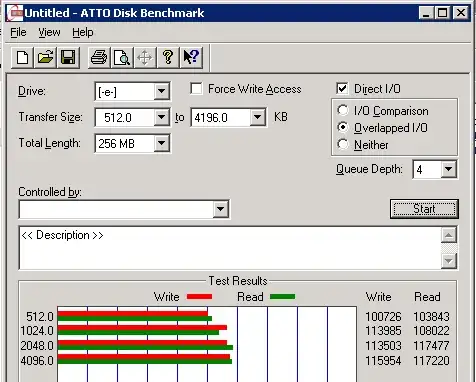Open a file with the folder icon

pos(45,58)
